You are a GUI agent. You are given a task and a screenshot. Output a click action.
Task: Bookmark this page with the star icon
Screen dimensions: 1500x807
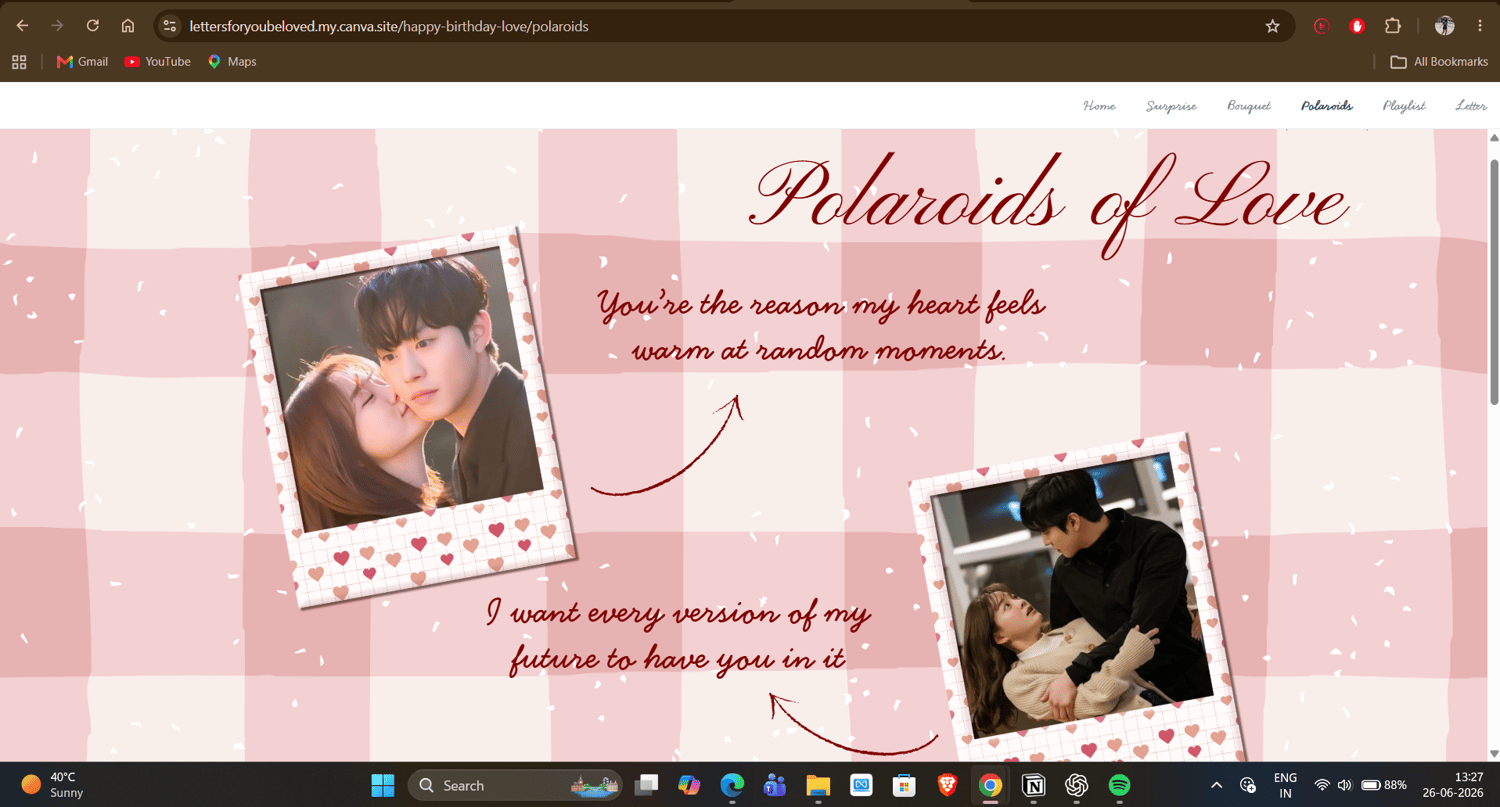coord(1273,26)
